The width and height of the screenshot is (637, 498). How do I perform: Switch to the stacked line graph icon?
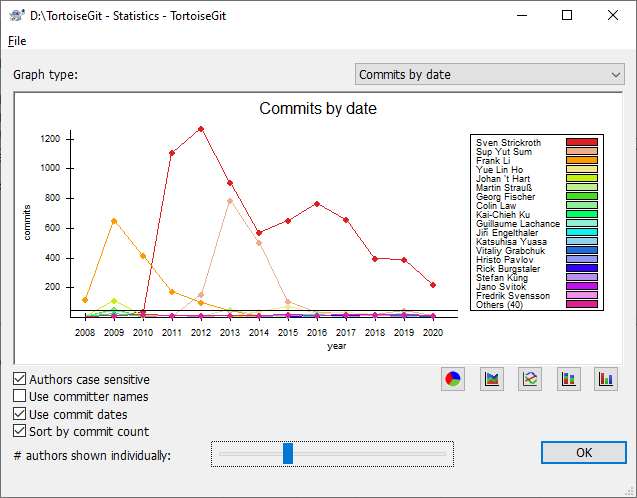pos(492,379)
